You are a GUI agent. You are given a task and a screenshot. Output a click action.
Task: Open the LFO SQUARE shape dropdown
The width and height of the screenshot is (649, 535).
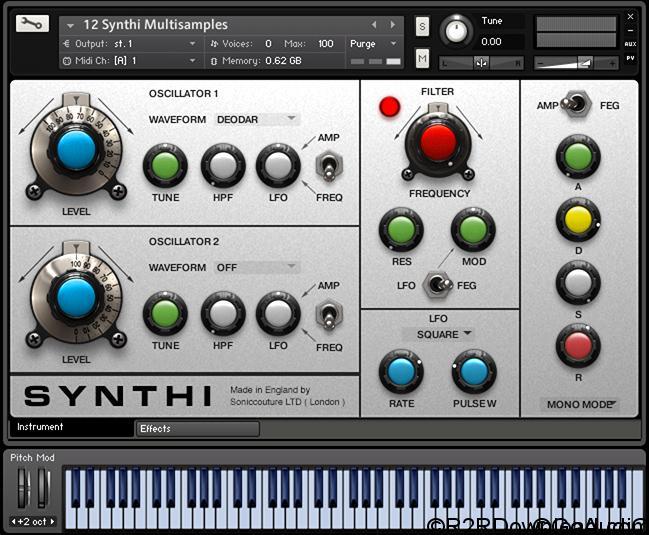[439, 334]
